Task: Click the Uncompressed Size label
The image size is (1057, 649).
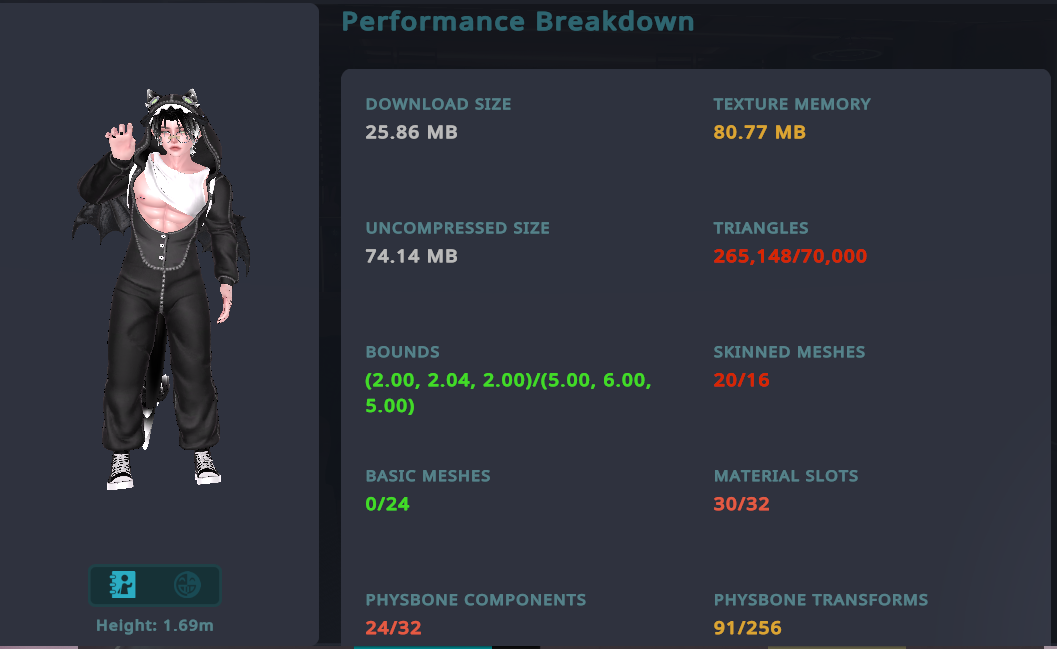Action: 457,228
